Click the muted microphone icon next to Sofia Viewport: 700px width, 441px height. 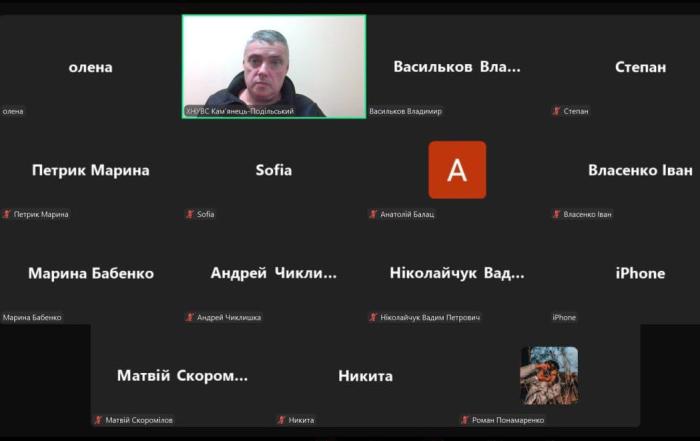click(x=190, y=214)
